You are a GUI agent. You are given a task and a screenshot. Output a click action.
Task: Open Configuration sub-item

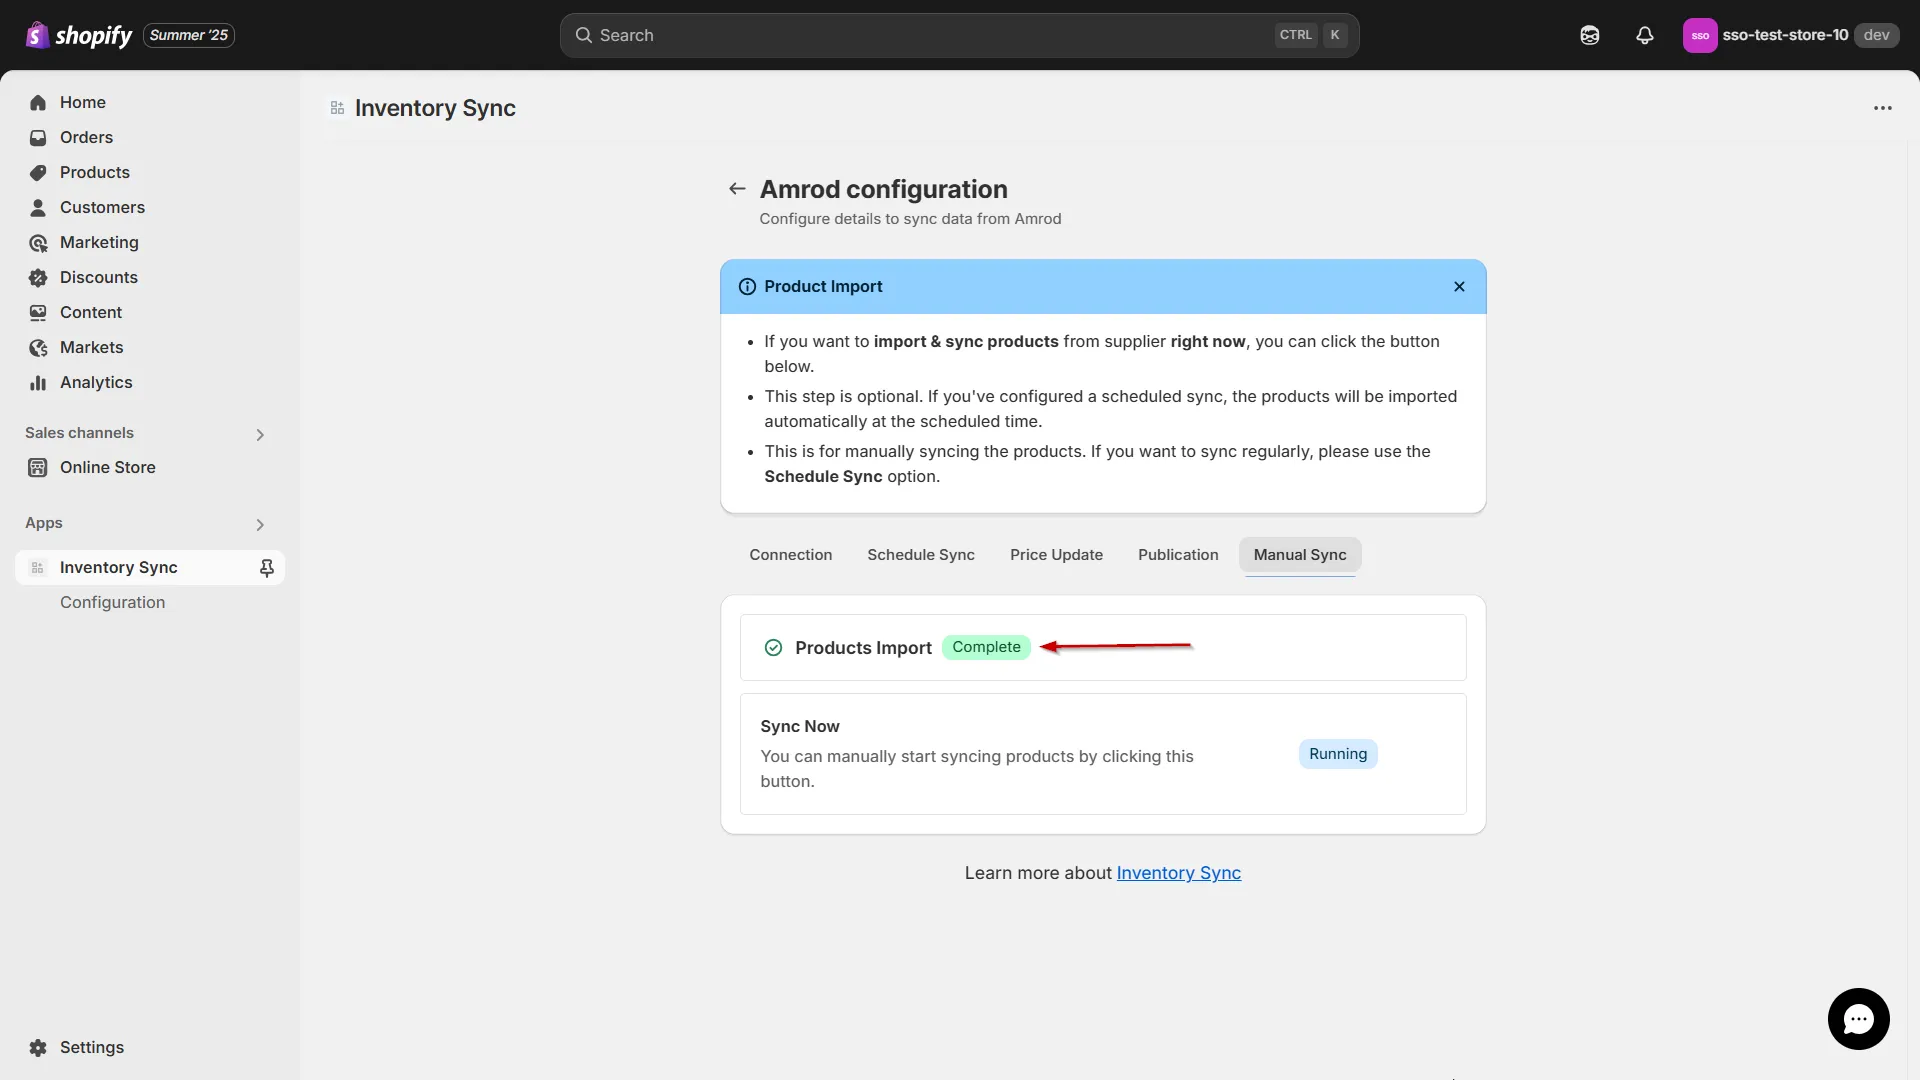click(x=112, y=602)
